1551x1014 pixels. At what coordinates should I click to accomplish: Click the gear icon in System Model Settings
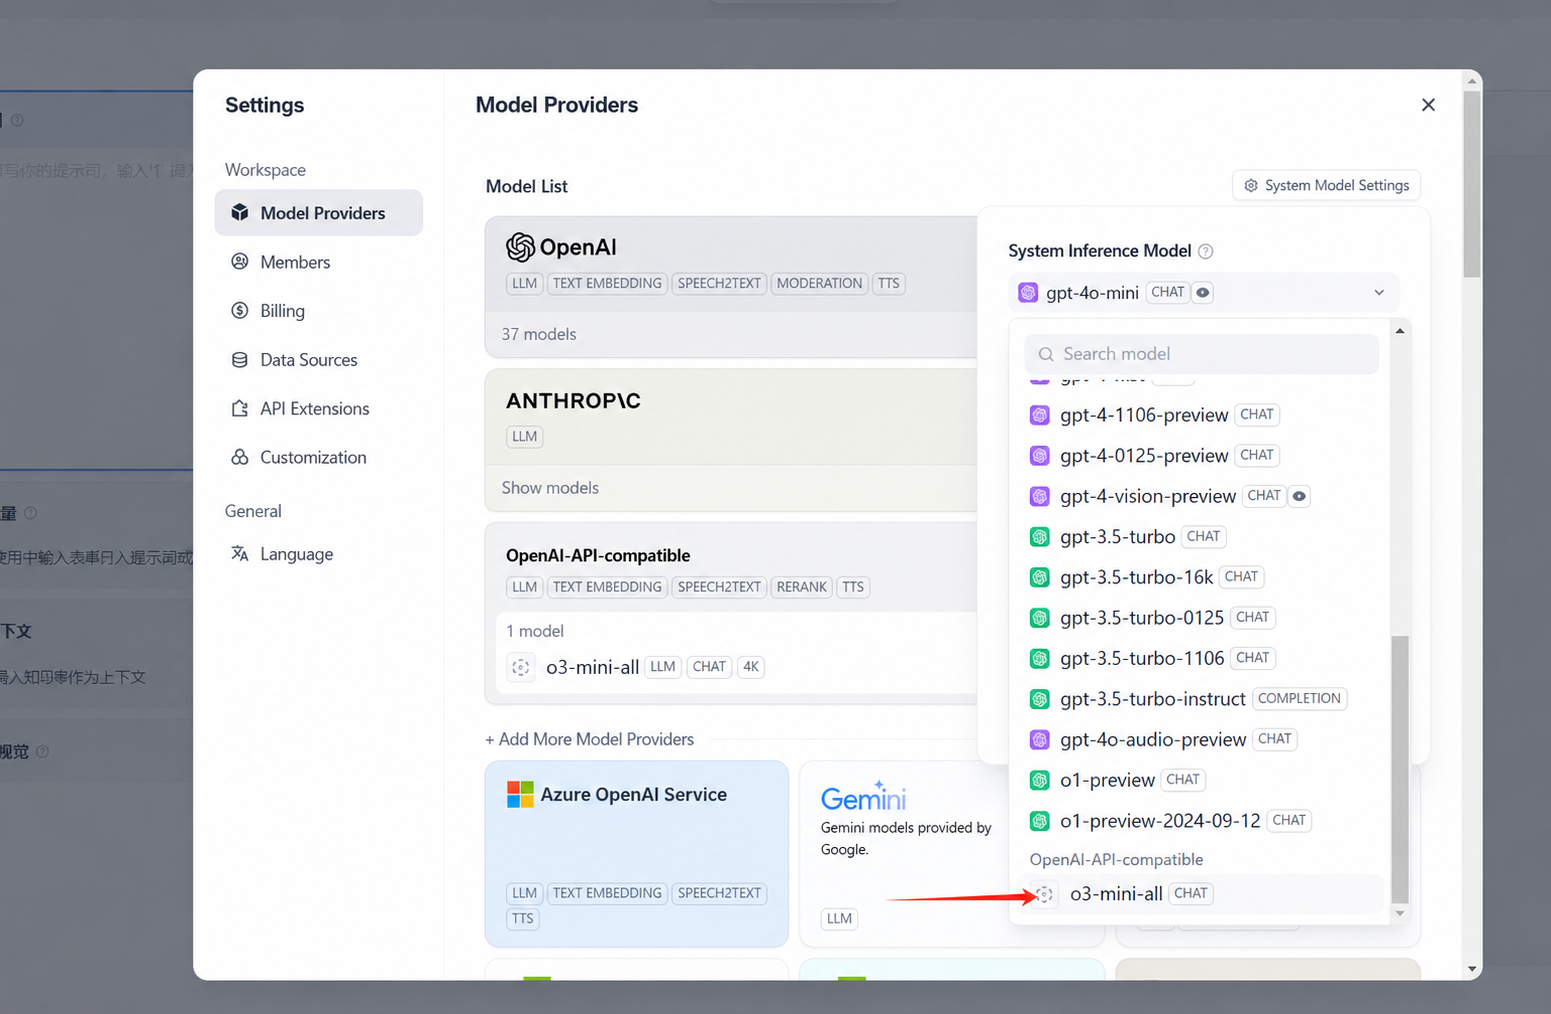coord(1251,185)
